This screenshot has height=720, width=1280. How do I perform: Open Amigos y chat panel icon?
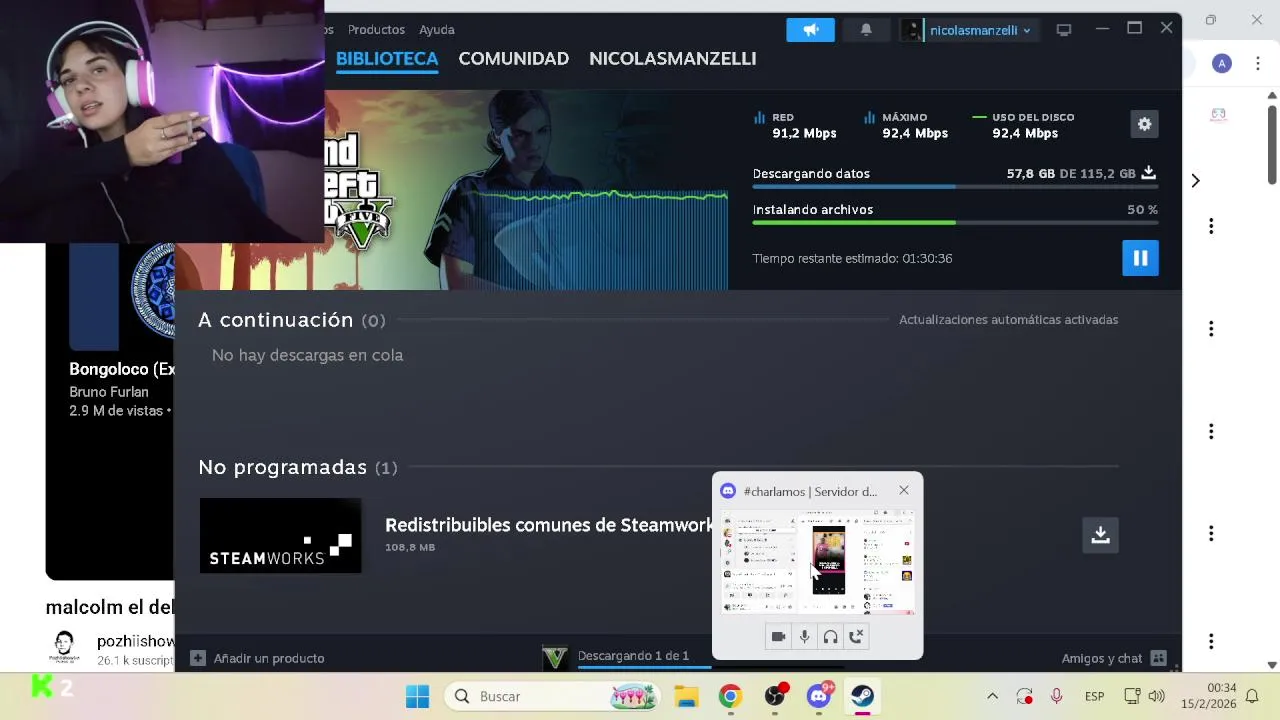click(1158, 658)
